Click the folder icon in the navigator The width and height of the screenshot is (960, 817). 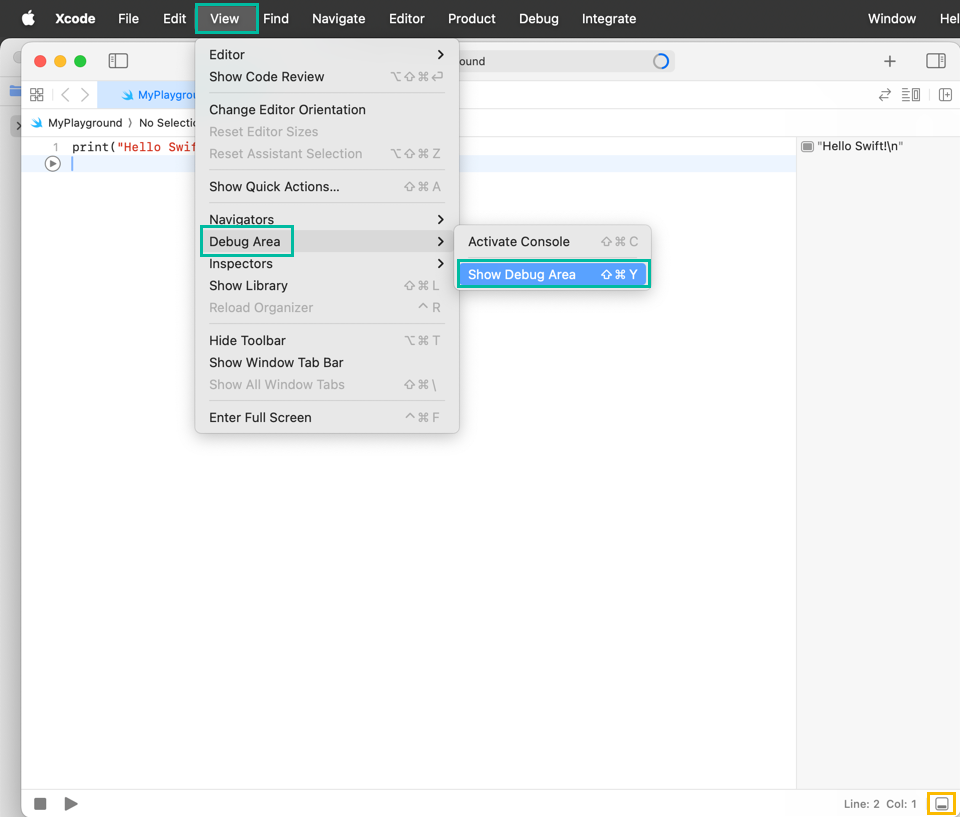click(15, 91)
